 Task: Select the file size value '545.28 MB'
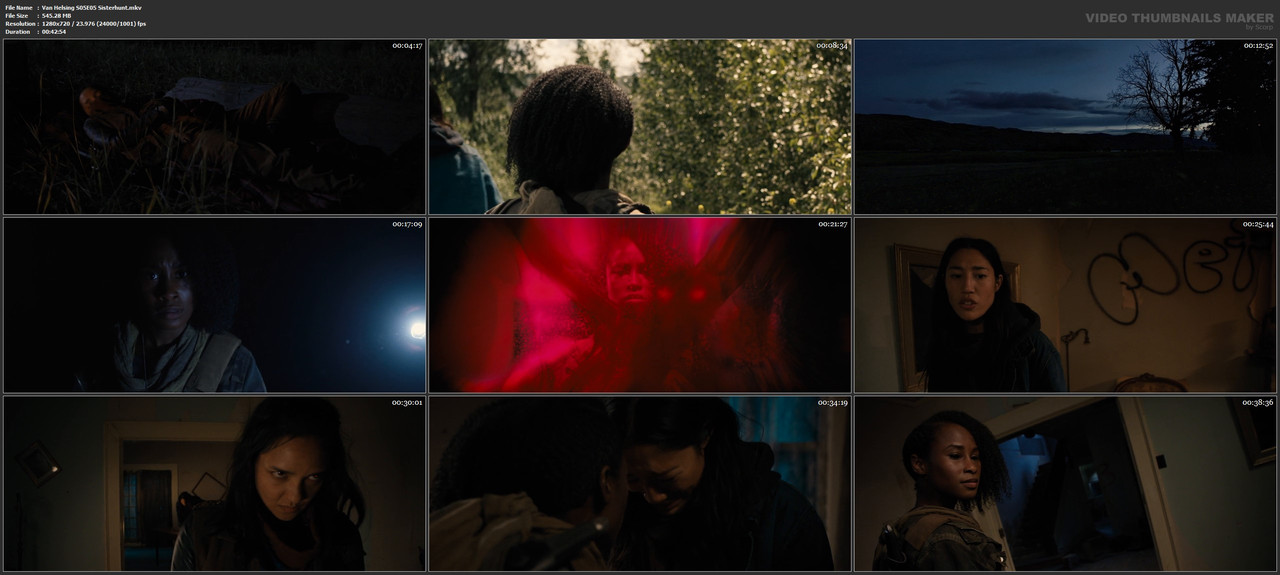coord(58,16)
